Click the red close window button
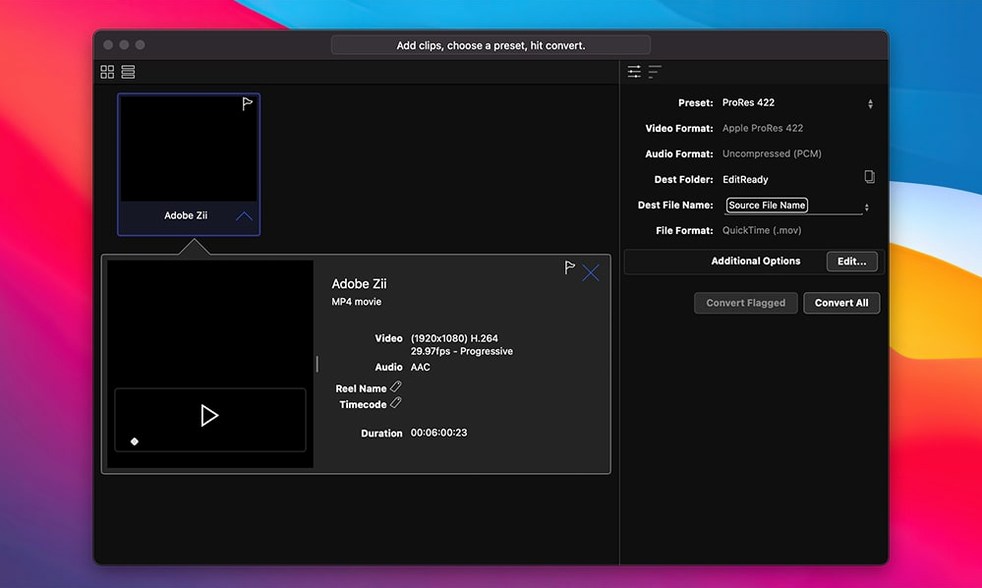982x588 pixels. point(108,45)
